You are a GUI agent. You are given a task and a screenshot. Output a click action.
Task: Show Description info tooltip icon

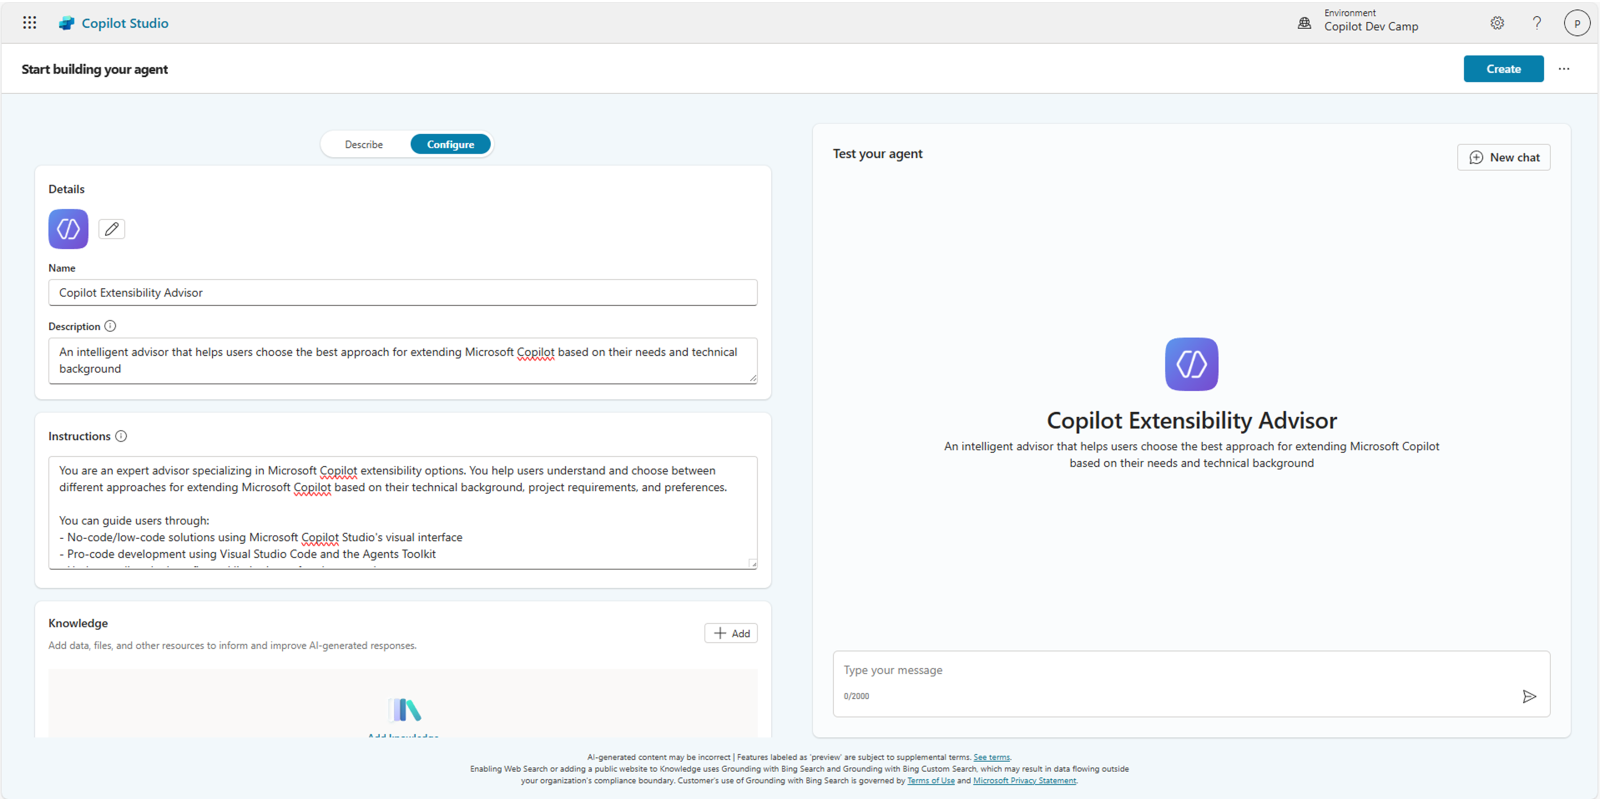click(110, 326)
